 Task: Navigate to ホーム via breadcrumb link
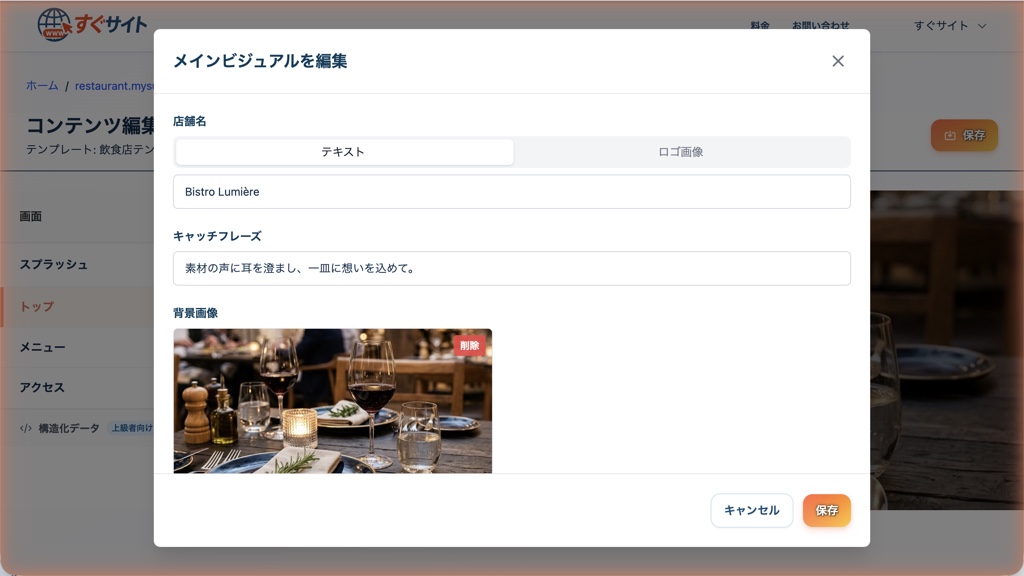tap(41, 86)
